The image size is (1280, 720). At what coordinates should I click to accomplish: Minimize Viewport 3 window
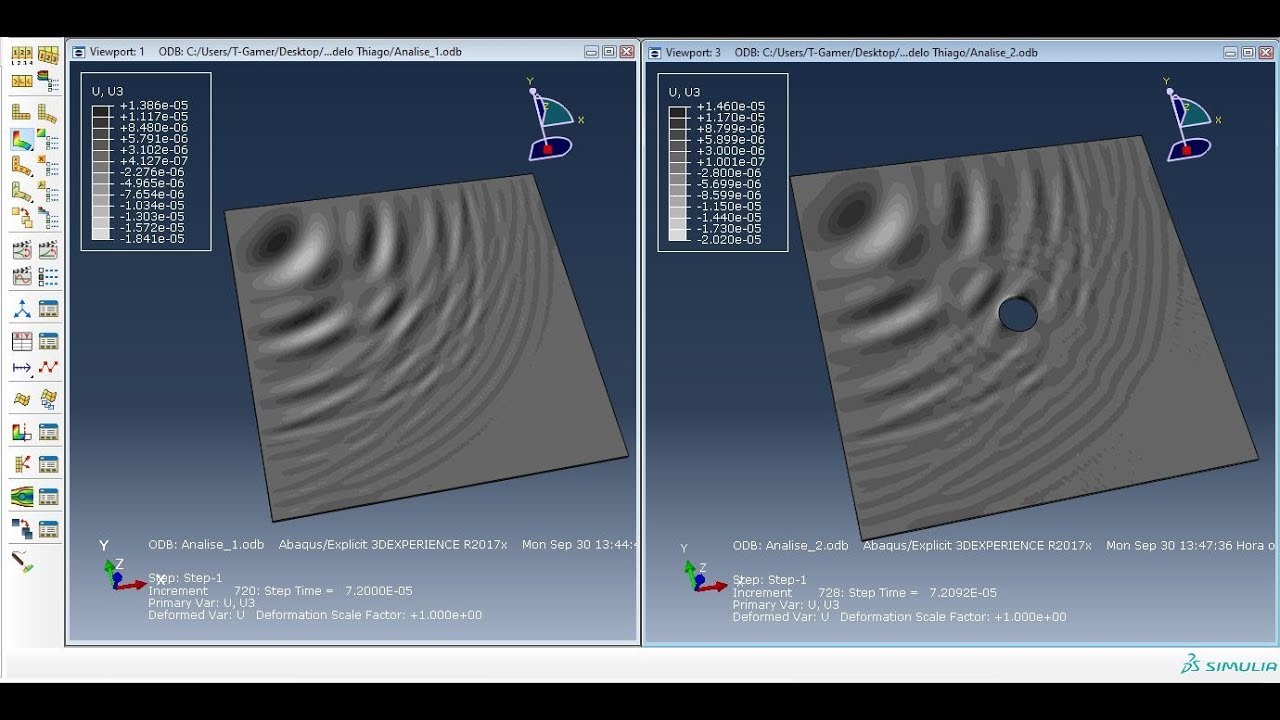(x=1231, y=52)
